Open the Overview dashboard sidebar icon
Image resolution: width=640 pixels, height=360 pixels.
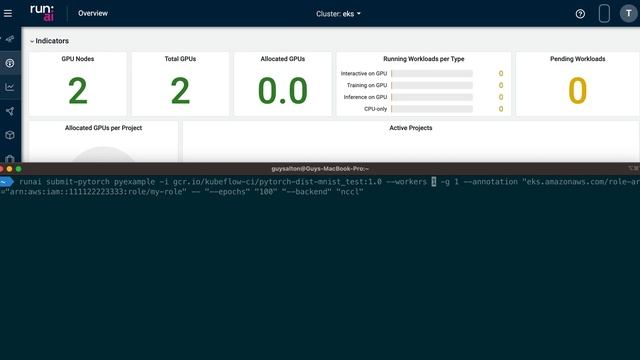[x=10, y=63]
